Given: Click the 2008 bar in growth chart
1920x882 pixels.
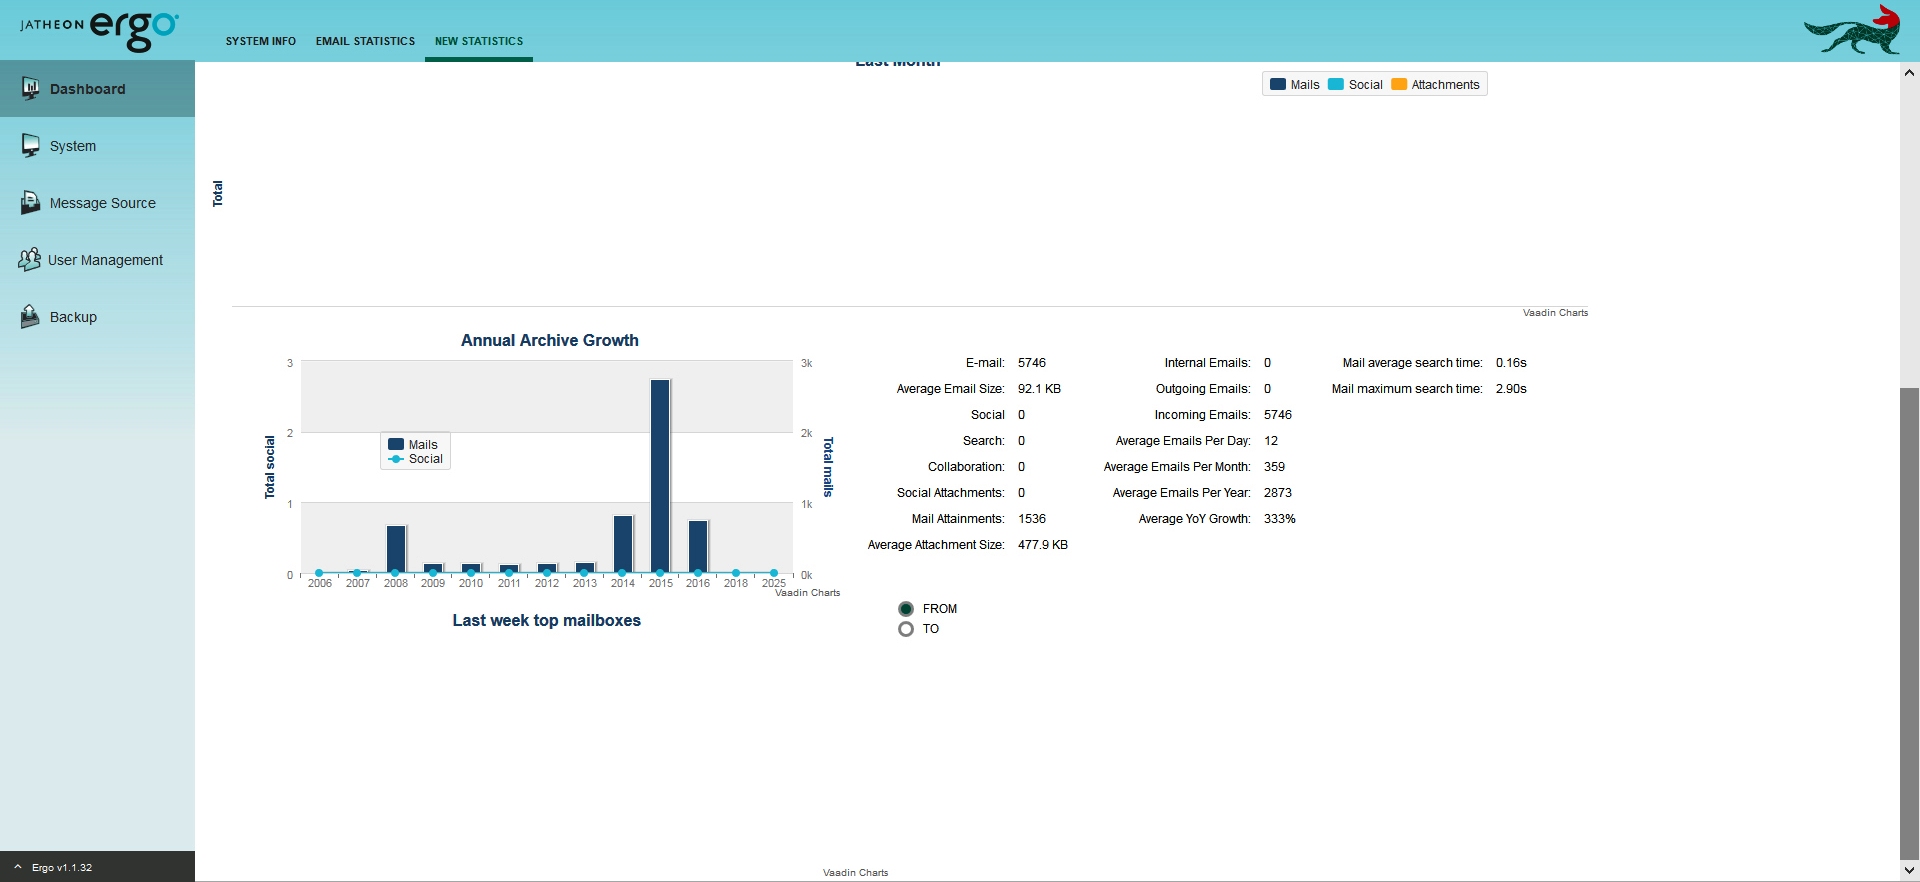Looking at the screenshot, I should tap(396, 549).
